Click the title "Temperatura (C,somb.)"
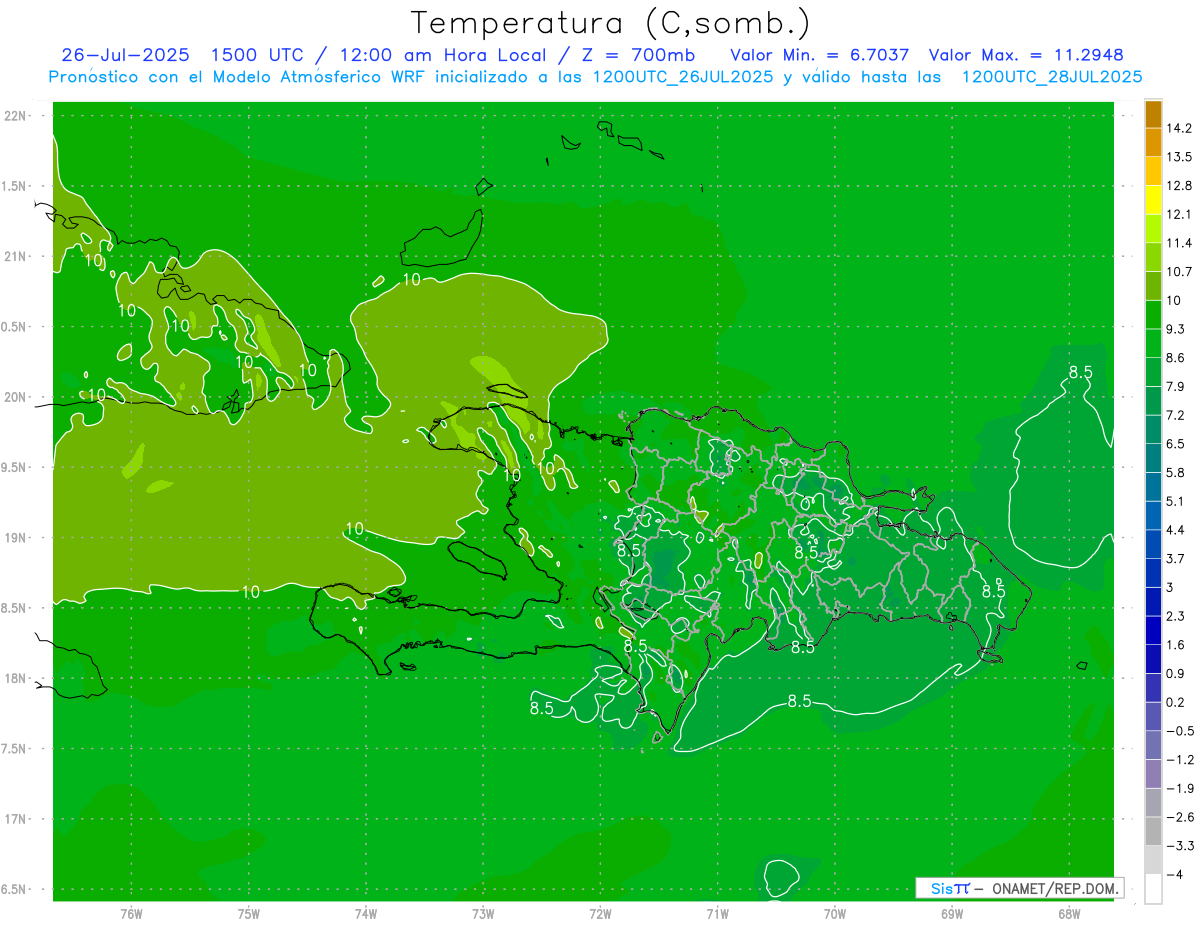This screenshot has height=927, width=1200. tap(610, 23)
